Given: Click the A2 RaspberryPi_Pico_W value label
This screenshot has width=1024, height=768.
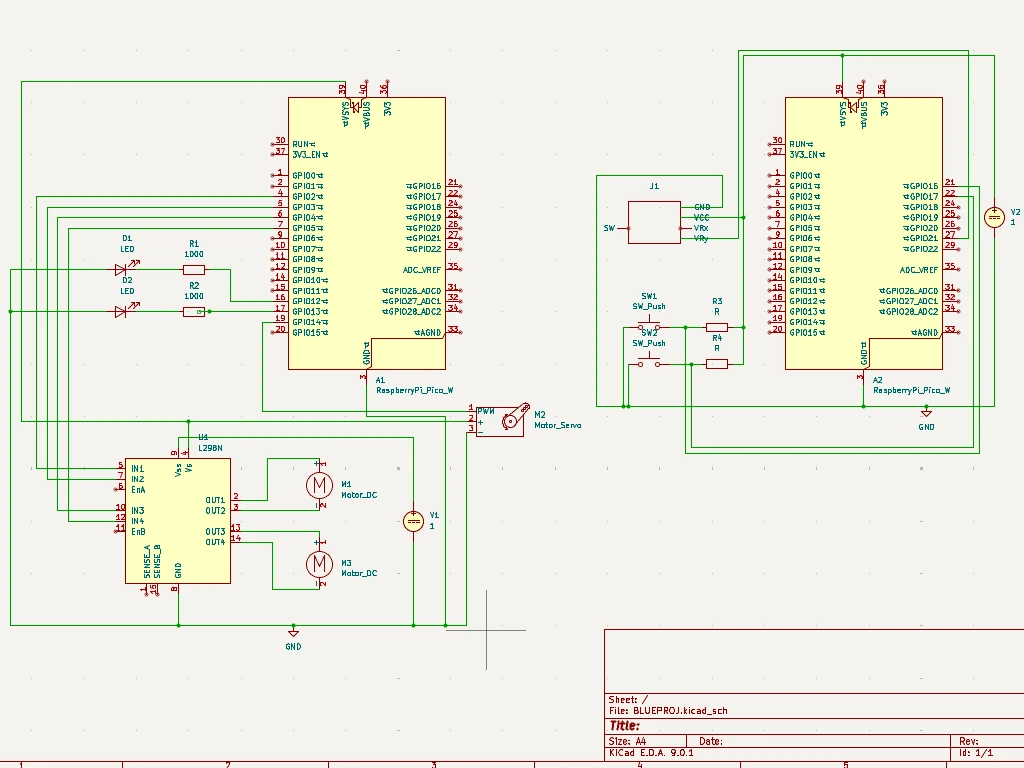Looking at the screenshot, I should point(912,391).
